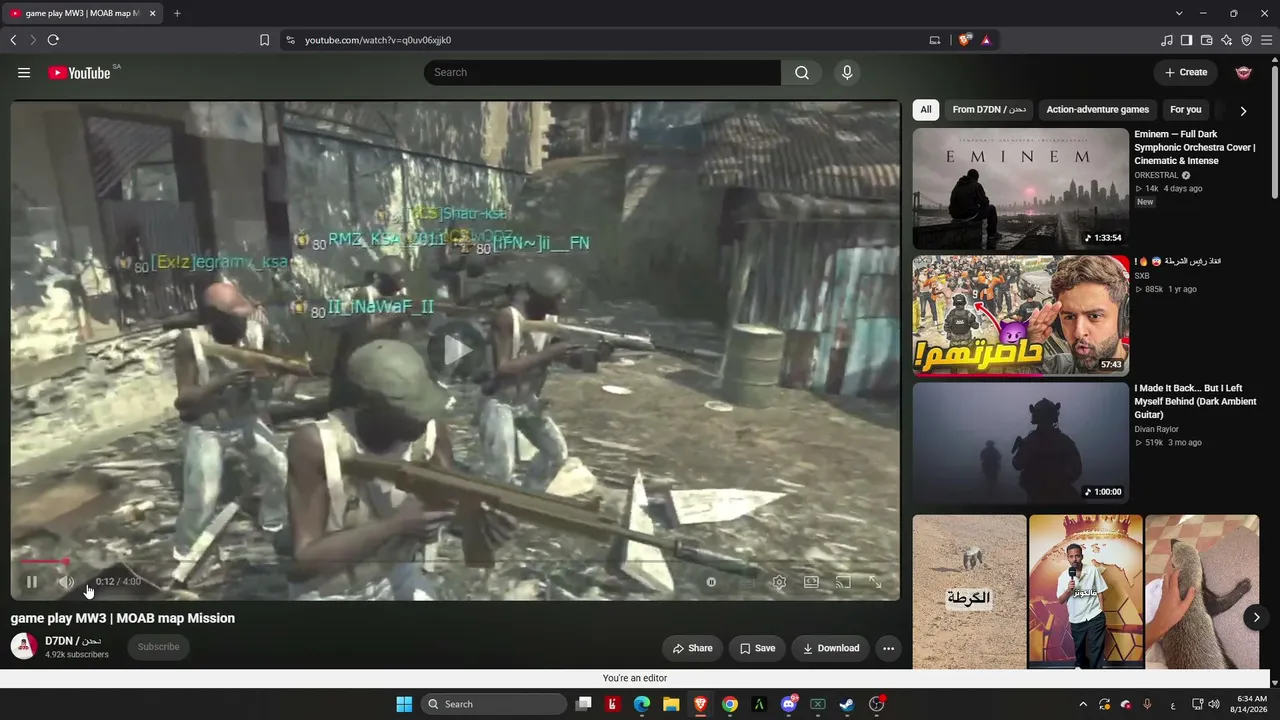1280x720 pixels.
Task: Share this video
Action: coord(692,648)
